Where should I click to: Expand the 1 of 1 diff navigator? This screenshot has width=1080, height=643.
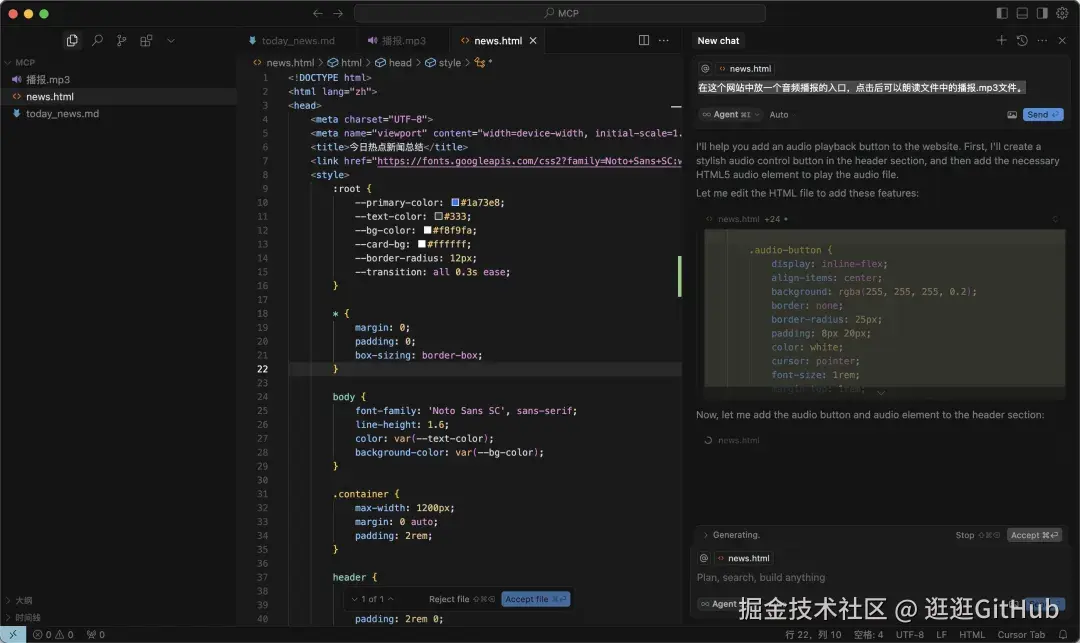click(x=373, y=599)
